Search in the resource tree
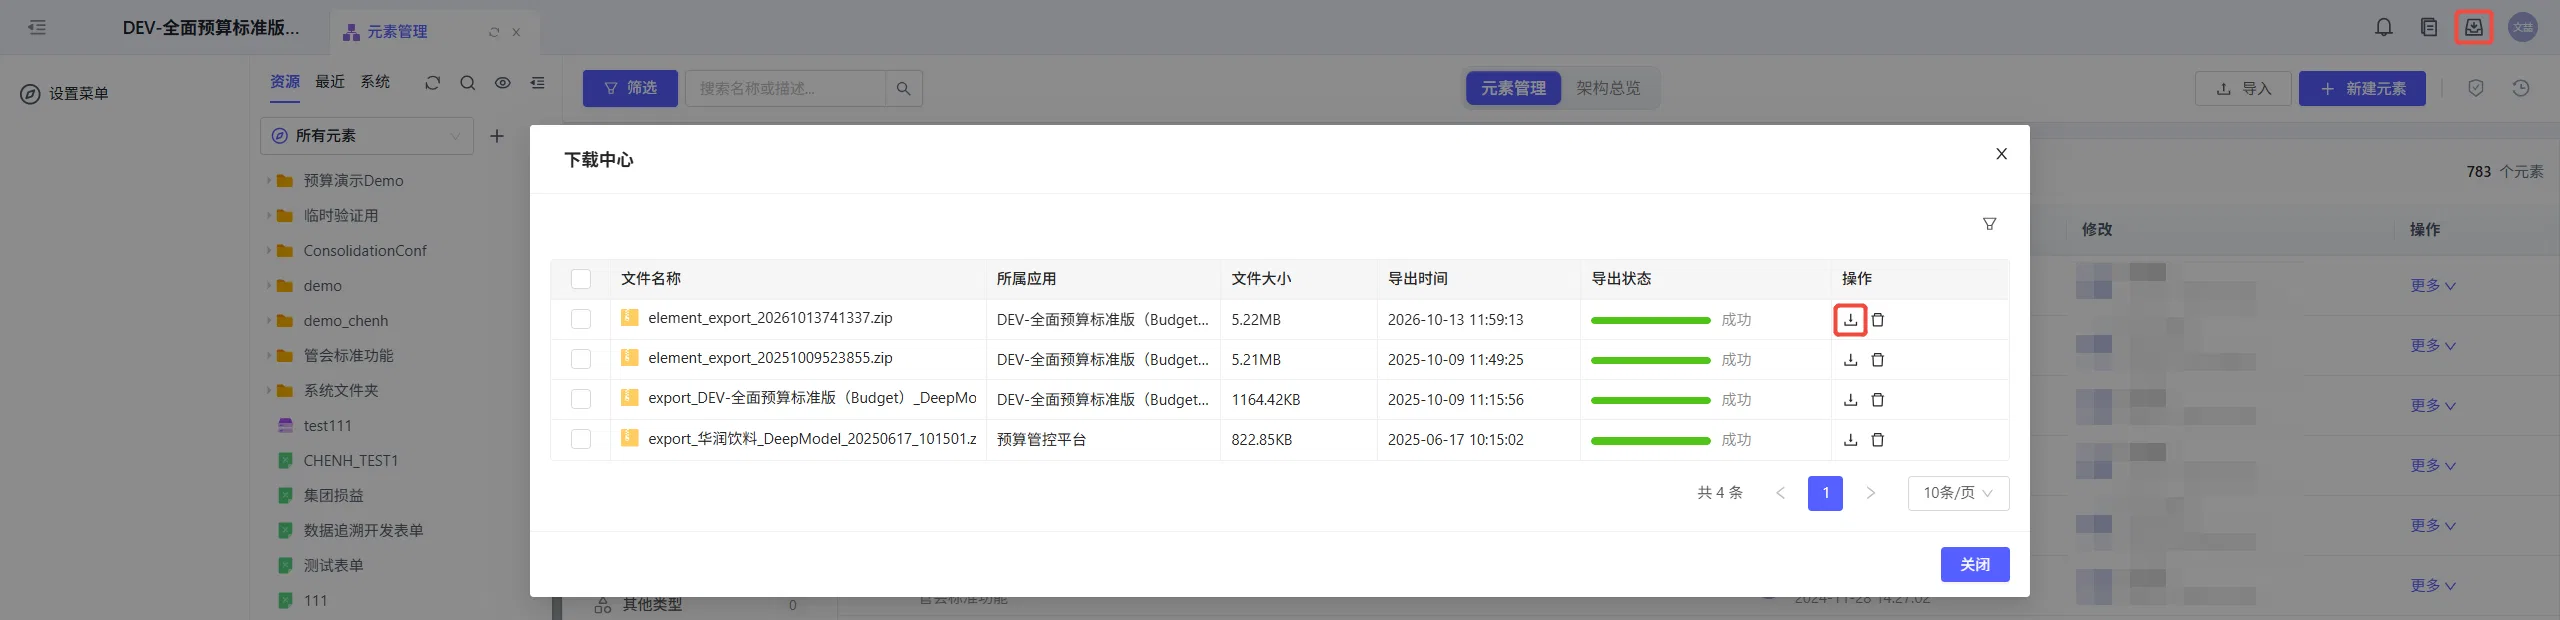 (467, 83)
